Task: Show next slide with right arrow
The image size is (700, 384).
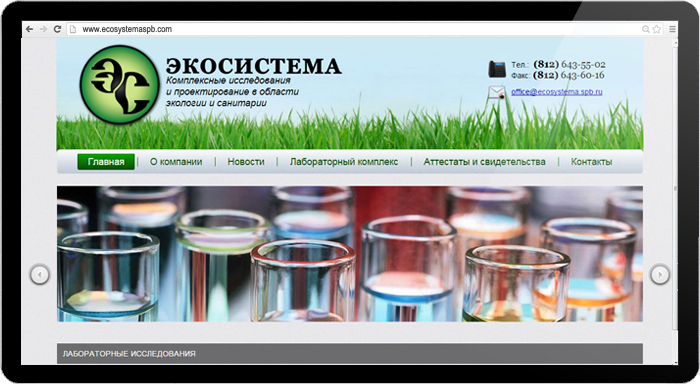Action: (x=659, y=274)
